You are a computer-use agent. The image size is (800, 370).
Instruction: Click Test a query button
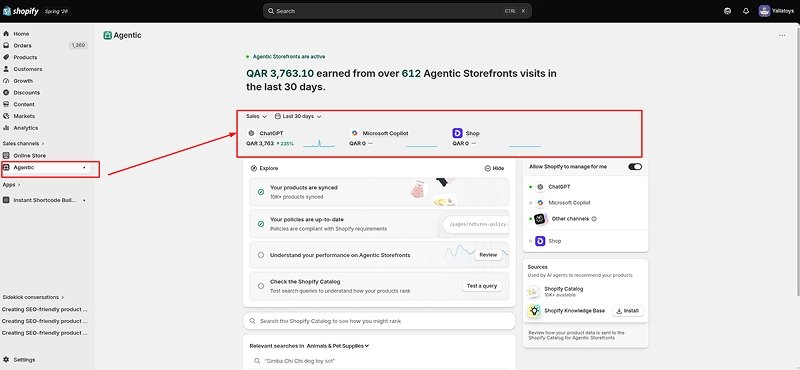click(482, 286)
